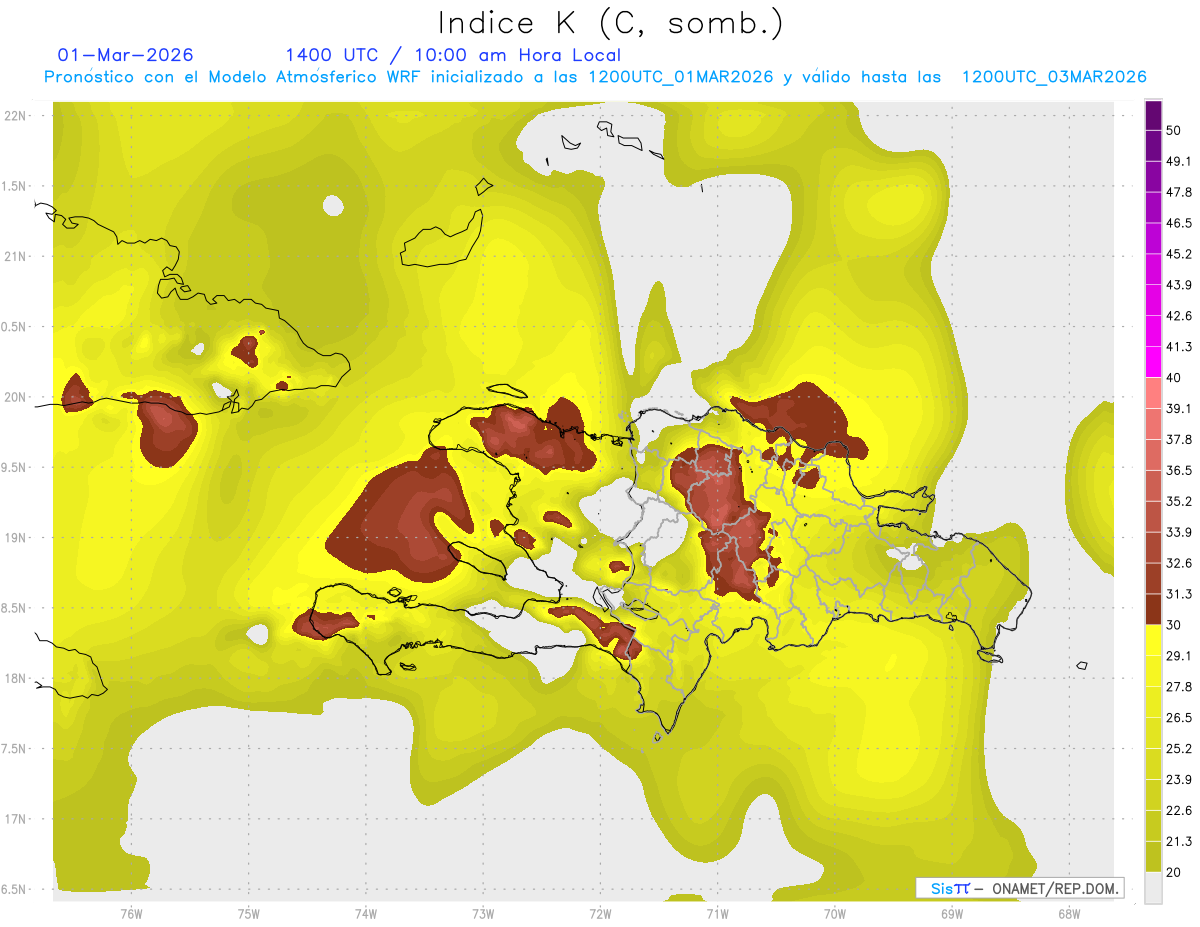1200x927 pixels.
Task: Click the '42.6' colorbar value
Action: click(1179, 316)
